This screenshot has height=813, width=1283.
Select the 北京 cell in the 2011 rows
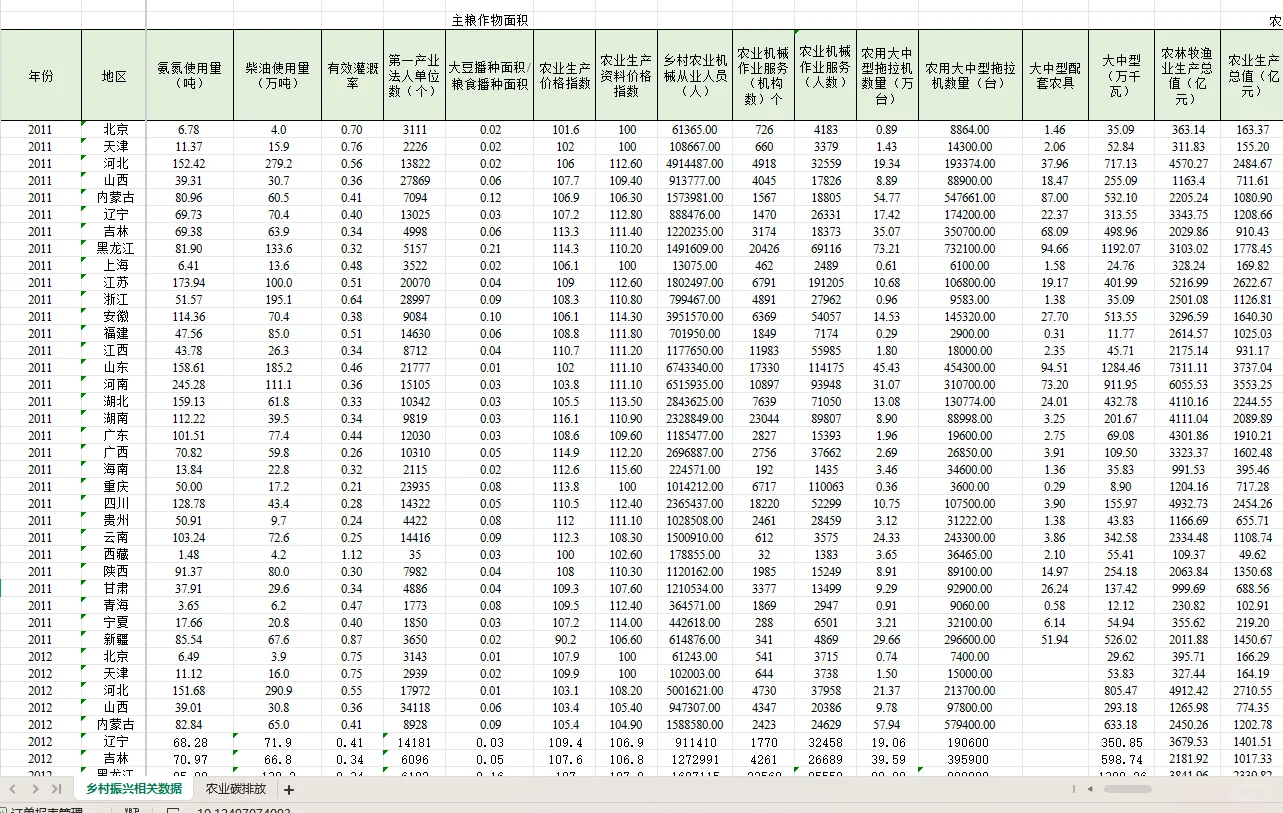[x=111, y=128]
